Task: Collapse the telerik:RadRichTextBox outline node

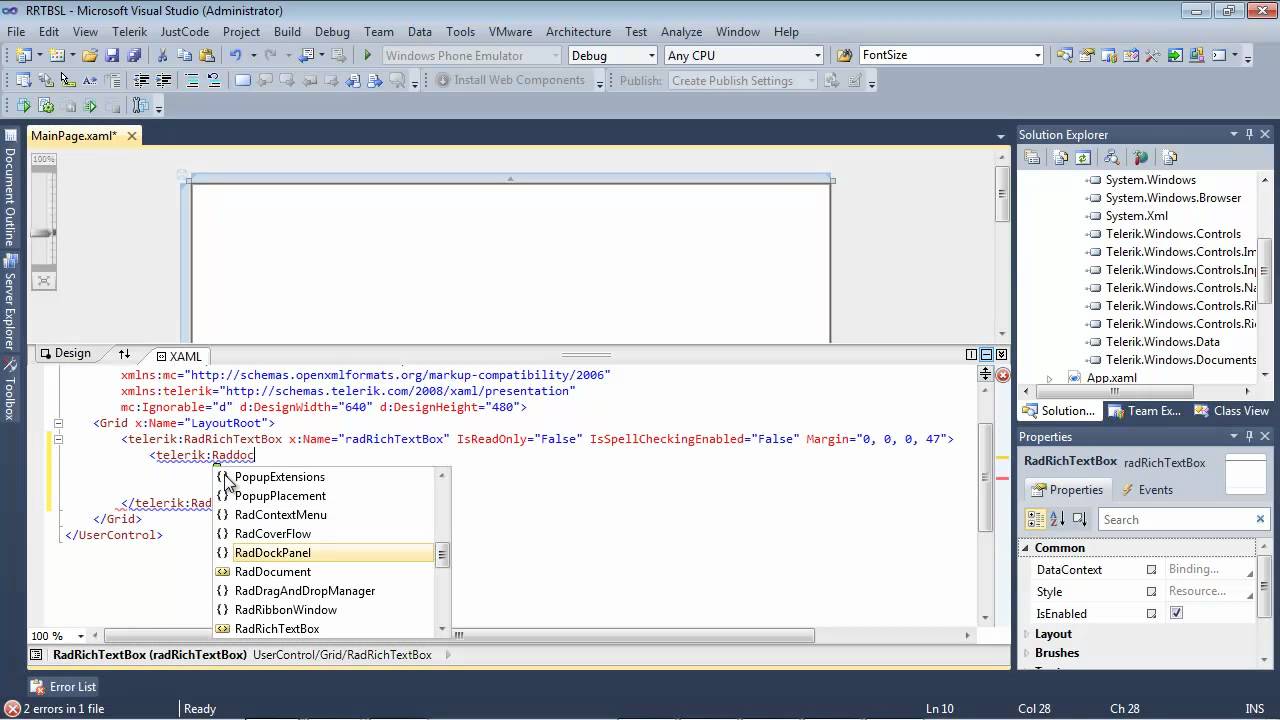Action: [x=58, y=439]
